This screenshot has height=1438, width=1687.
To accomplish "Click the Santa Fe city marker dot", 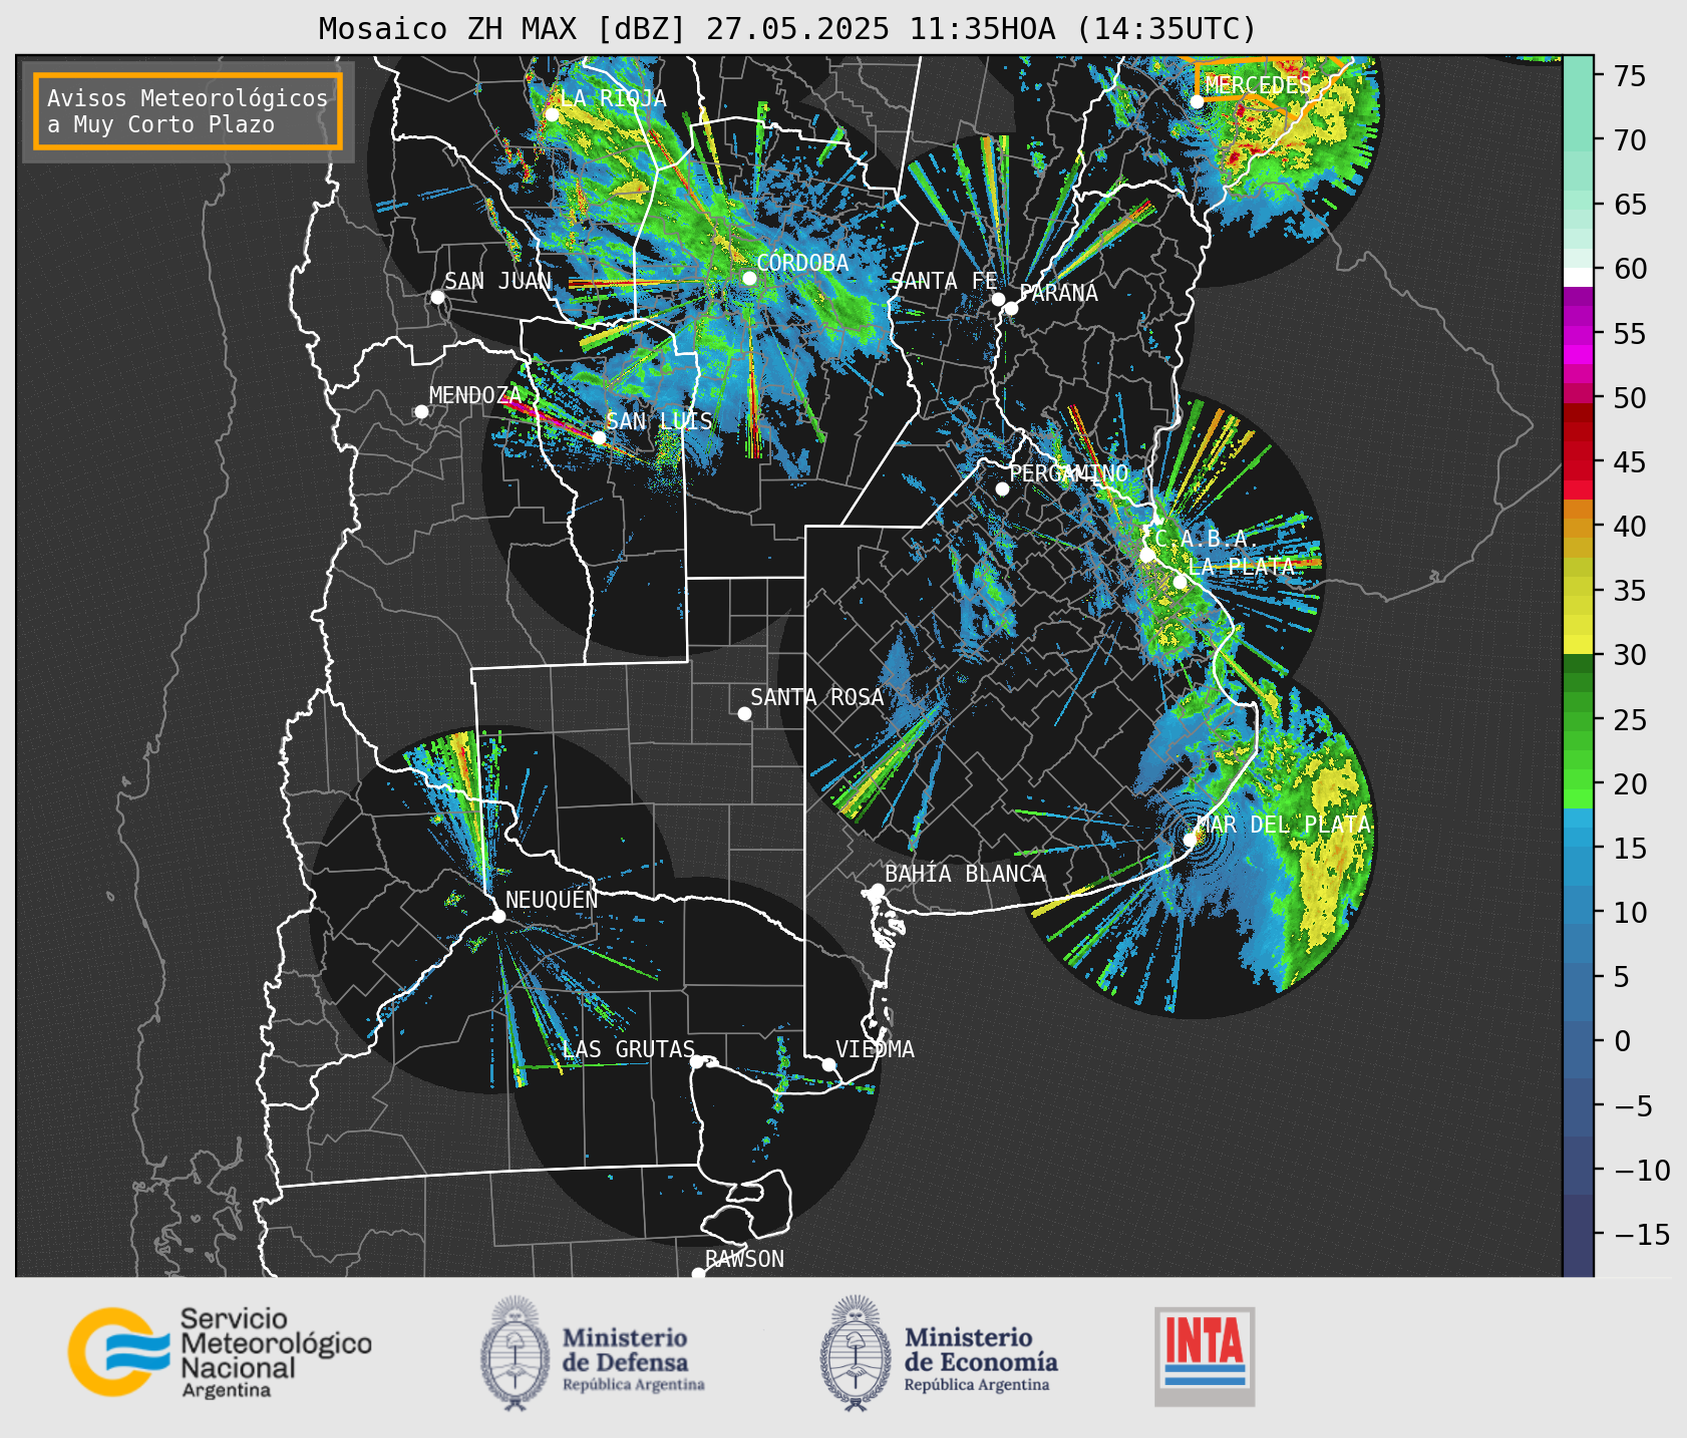I will 998,299.
